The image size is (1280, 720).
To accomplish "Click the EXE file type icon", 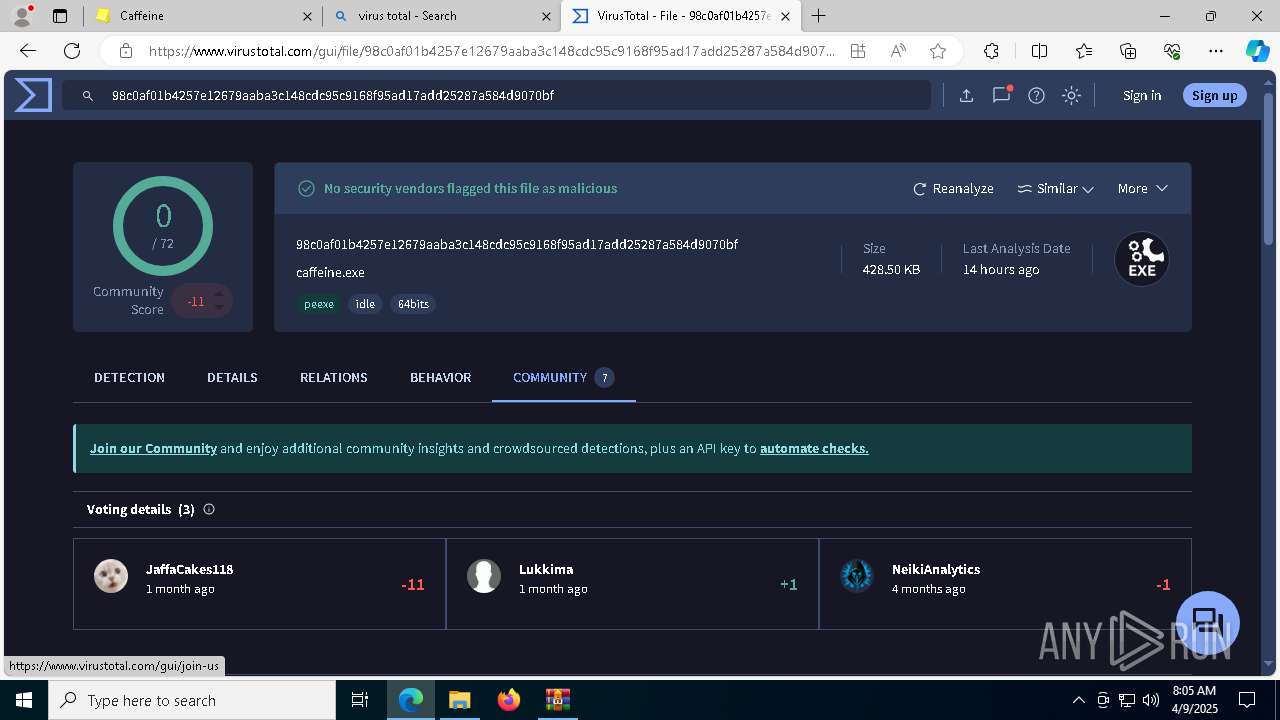I will (1142, 259).
